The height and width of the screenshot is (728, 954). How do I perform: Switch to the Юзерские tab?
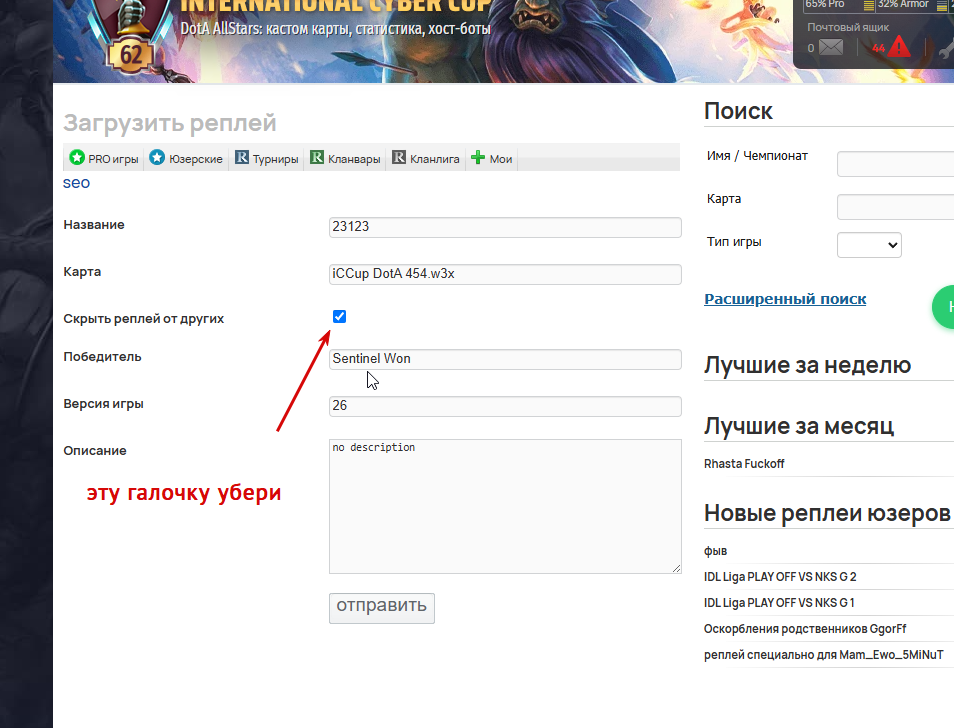(x=186, y=159)
